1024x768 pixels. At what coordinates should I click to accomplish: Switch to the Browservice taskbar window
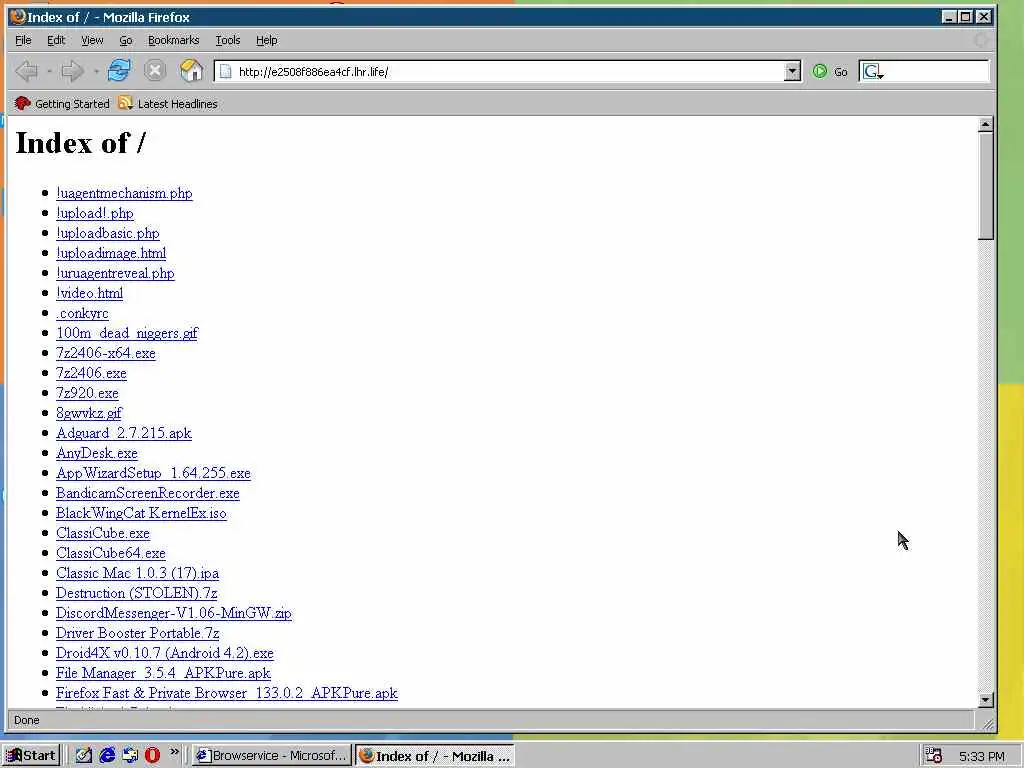pos(272,756)
